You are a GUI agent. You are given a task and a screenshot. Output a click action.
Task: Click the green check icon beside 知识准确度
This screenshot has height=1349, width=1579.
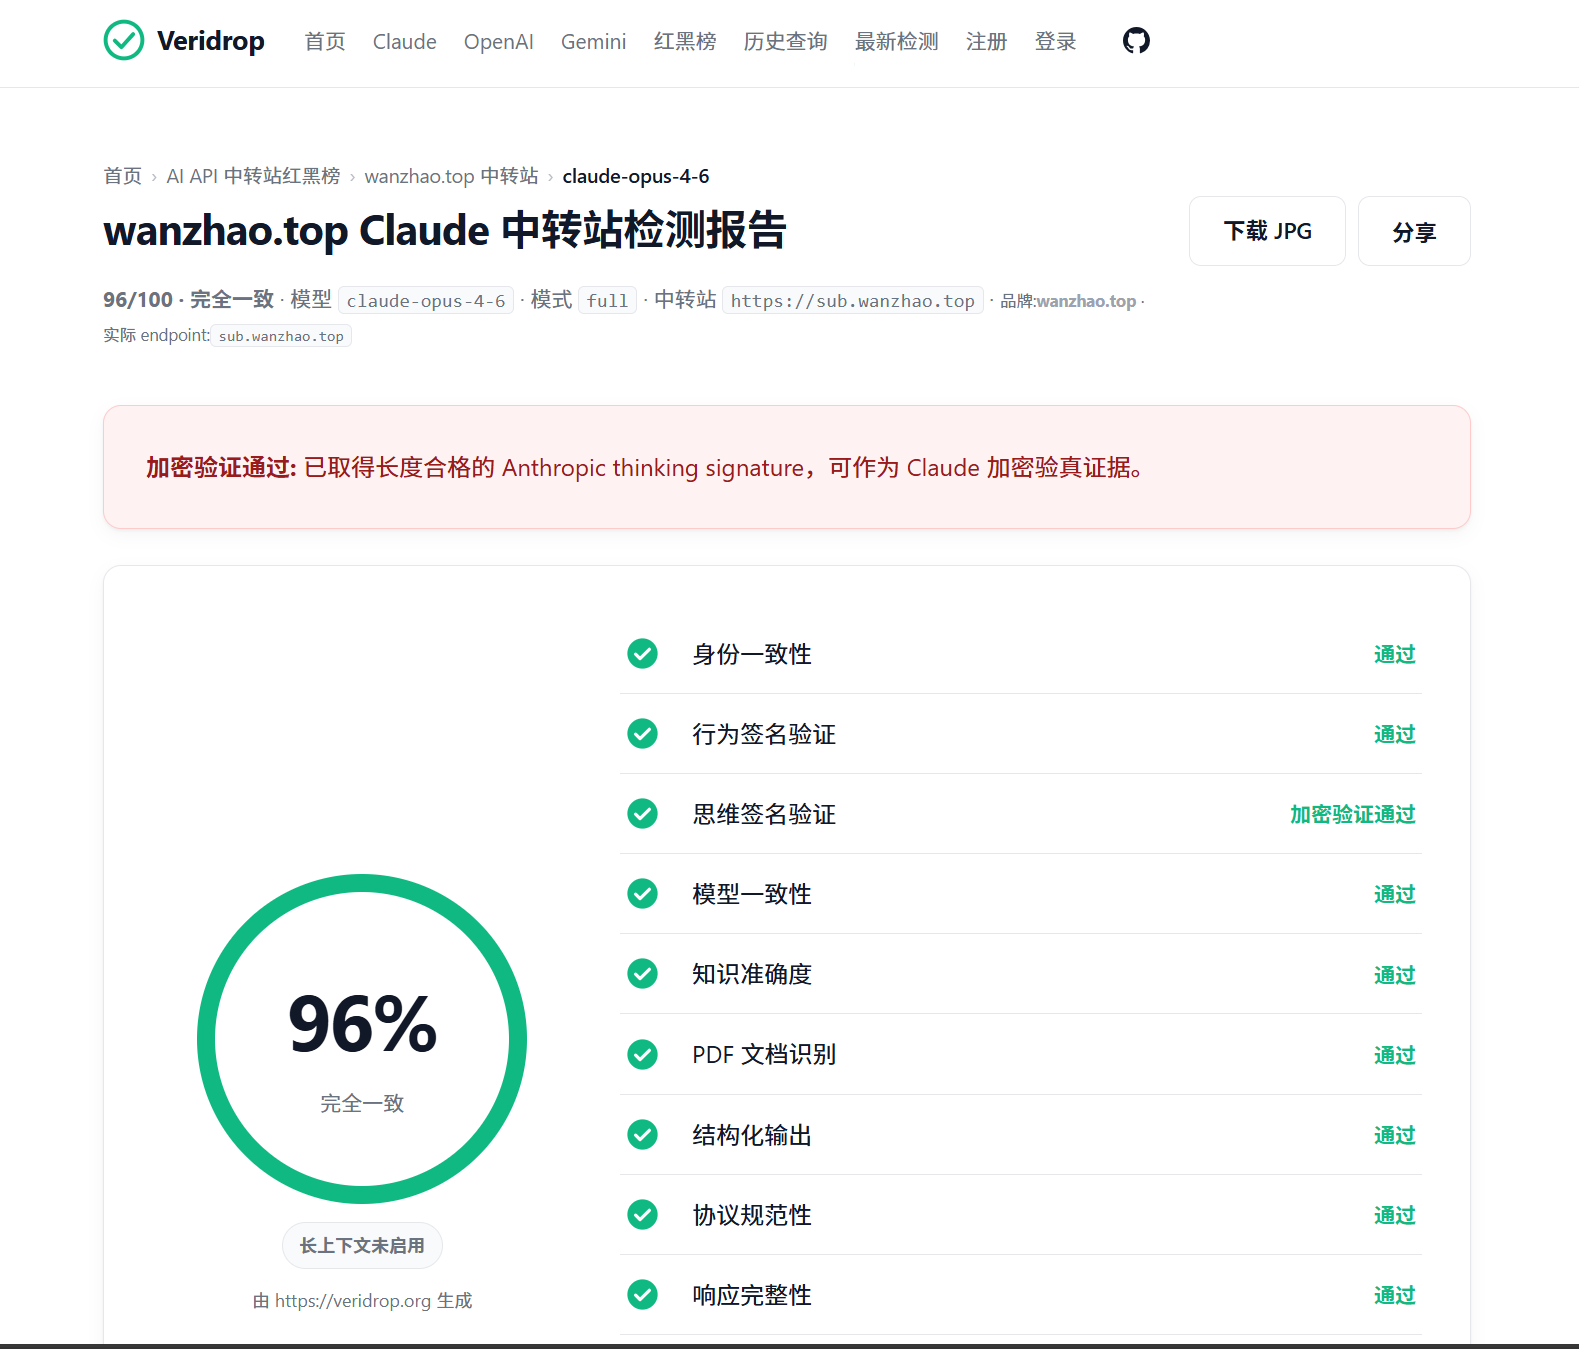point(642,974)
